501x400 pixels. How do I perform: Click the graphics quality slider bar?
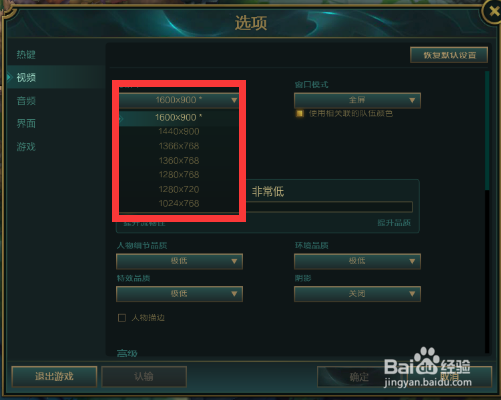point(329,207)
